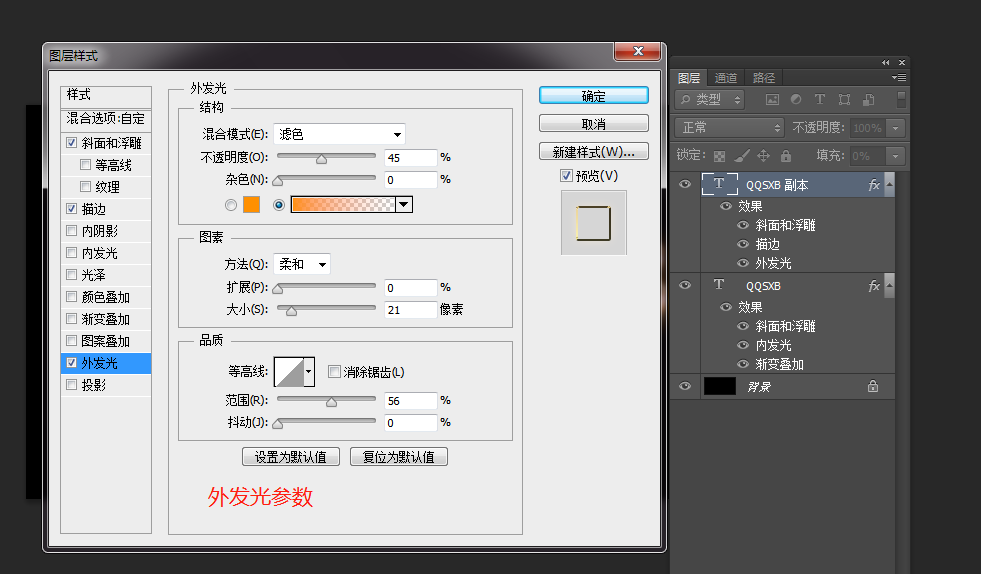
Task: Click lock transparent pixels icon
Action: click(x=719, y=156)
